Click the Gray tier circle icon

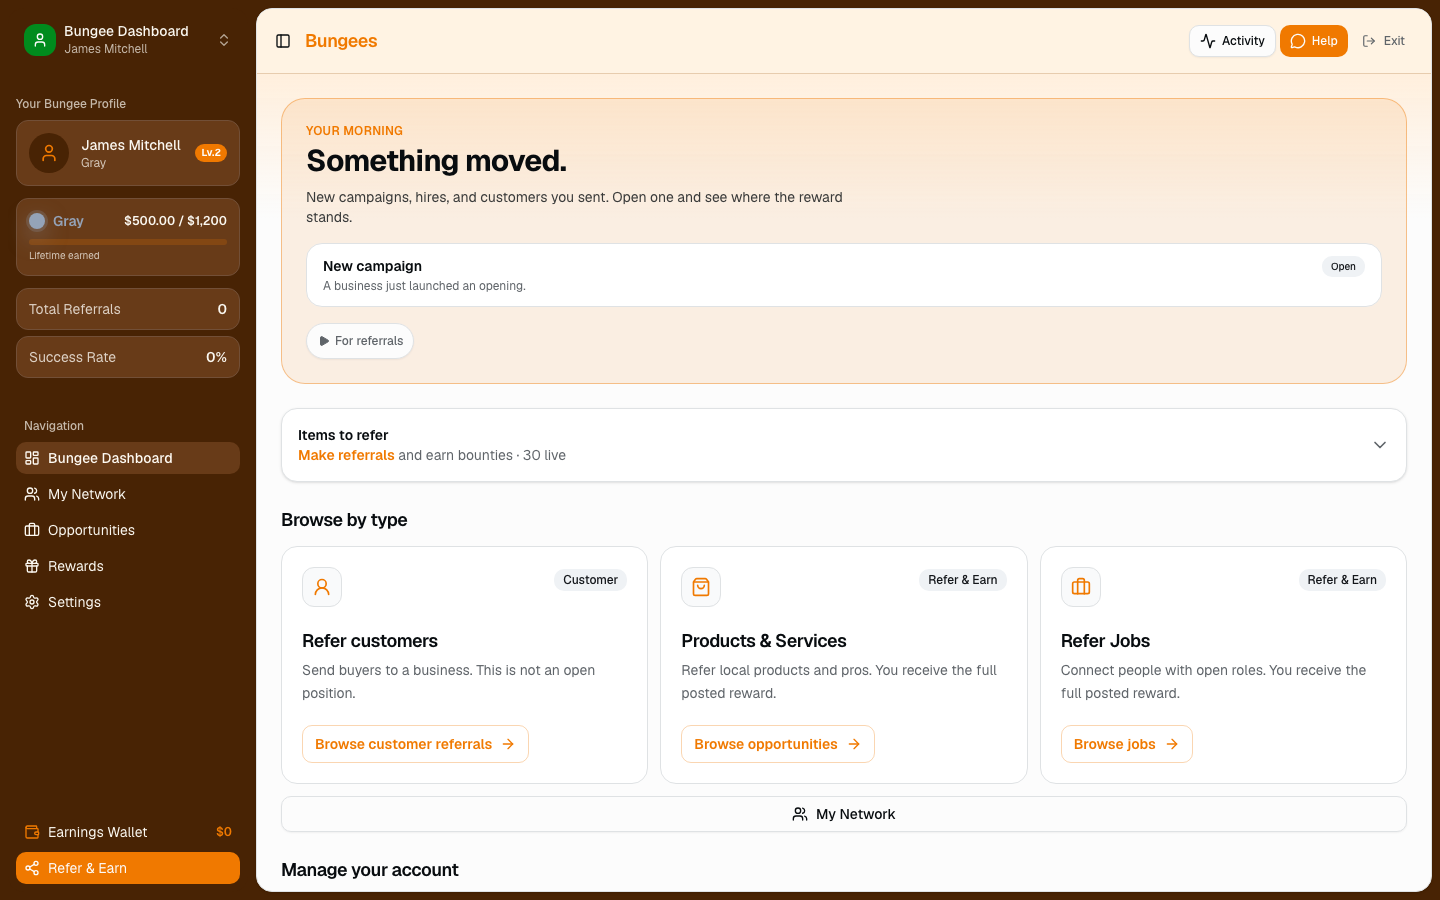click(37, 221)
